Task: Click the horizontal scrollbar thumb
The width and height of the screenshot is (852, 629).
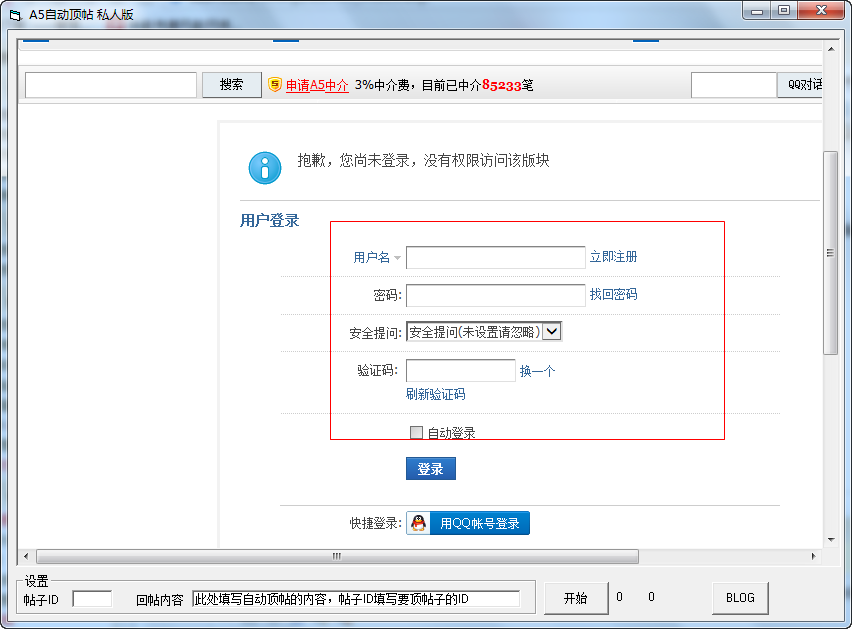Action: tap(337, 556)
